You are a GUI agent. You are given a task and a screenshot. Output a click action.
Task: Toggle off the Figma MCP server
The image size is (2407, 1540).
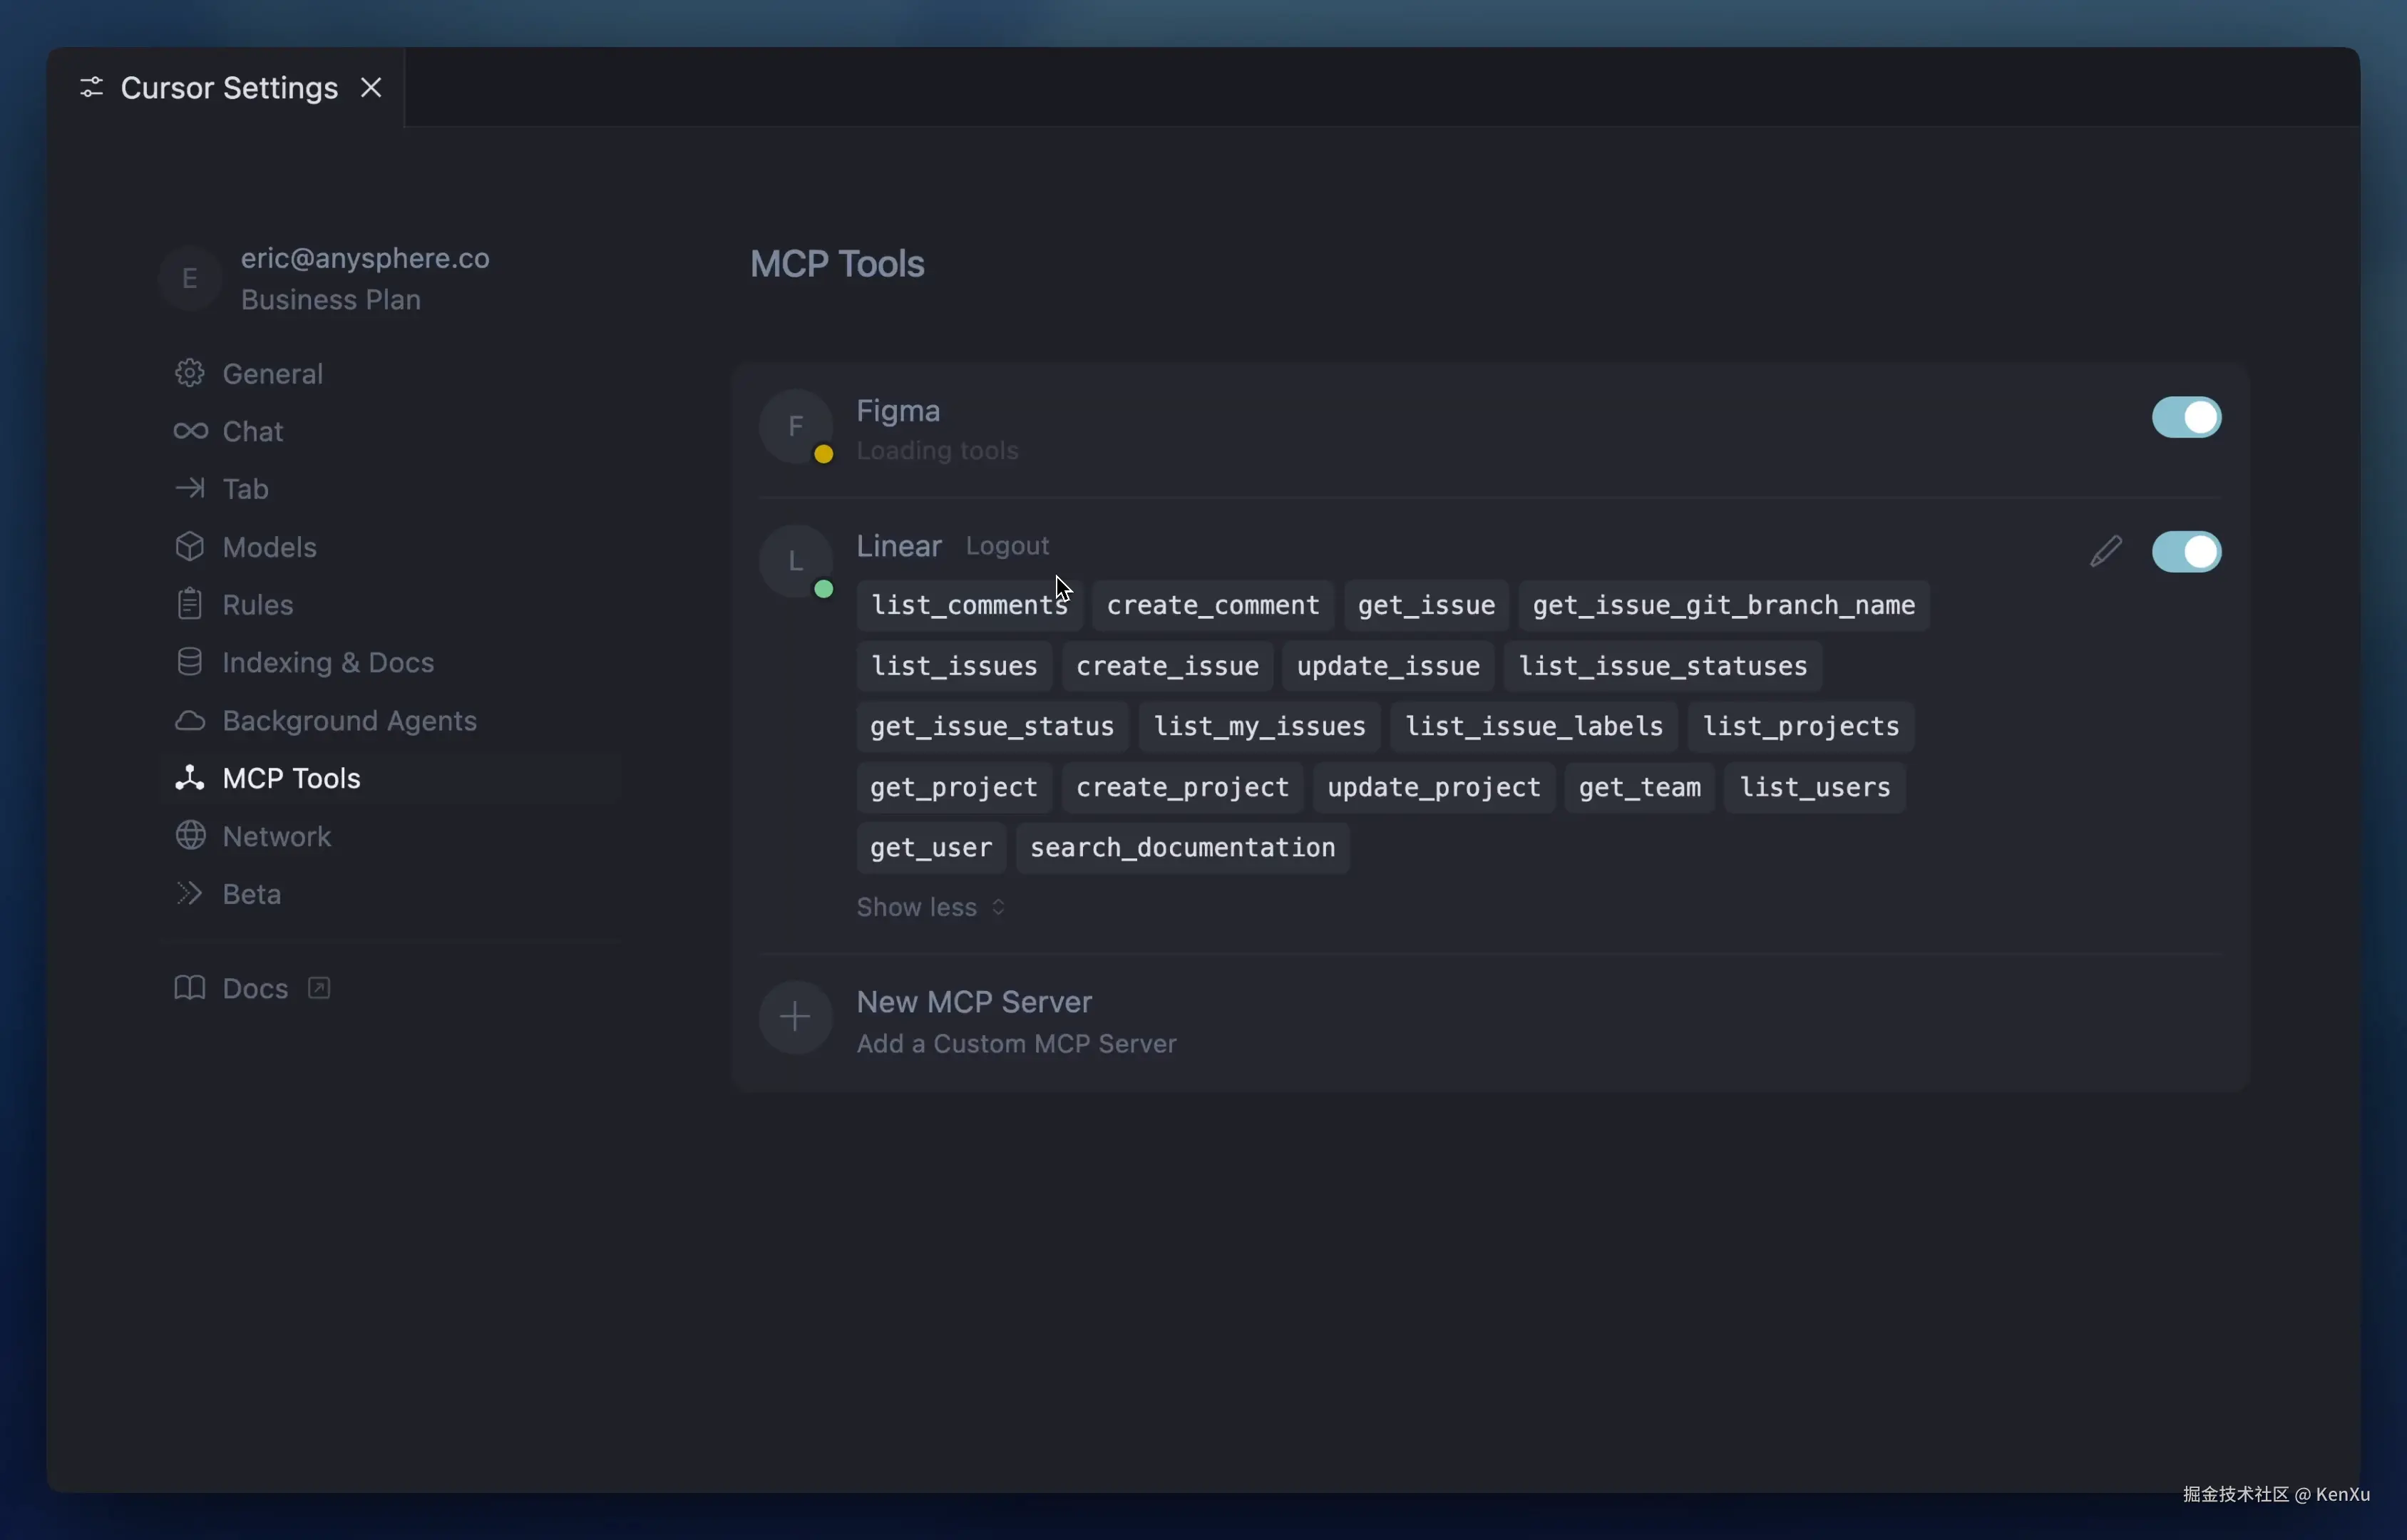click(x=2186, y=418)
